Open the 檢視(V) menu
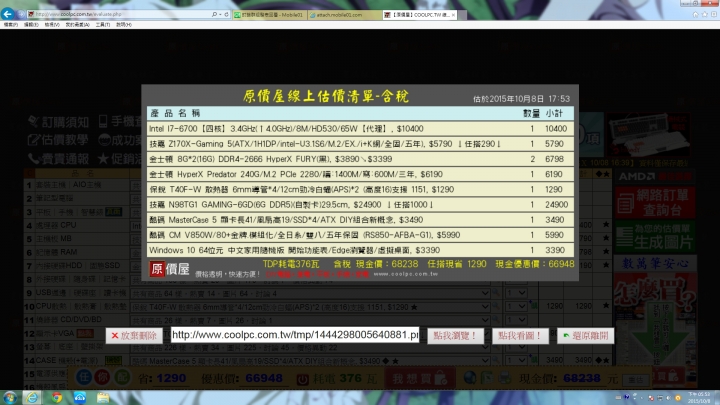Image resolution: width=720 pixels, height=405 pixels. click(52, 25)
